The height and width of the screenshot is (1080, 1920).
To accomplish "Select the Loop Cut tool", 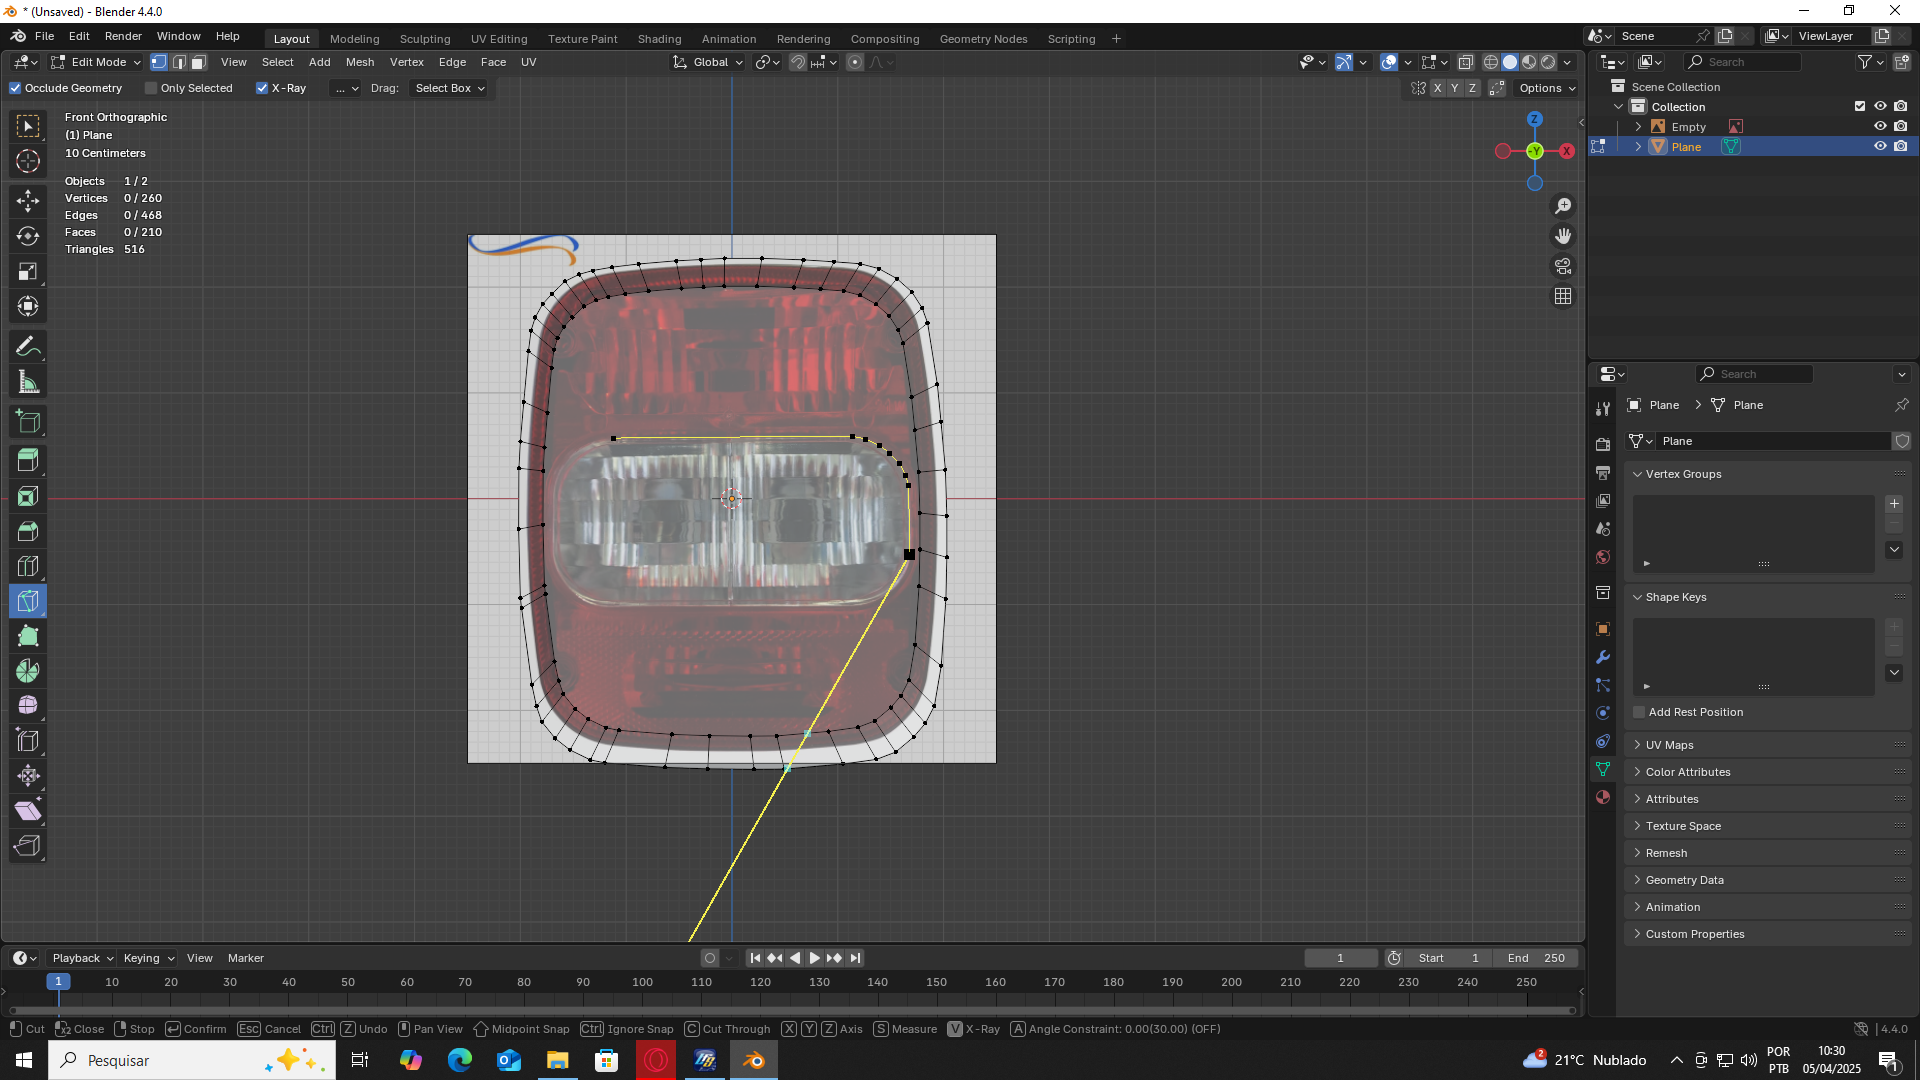I will point(28,566).
